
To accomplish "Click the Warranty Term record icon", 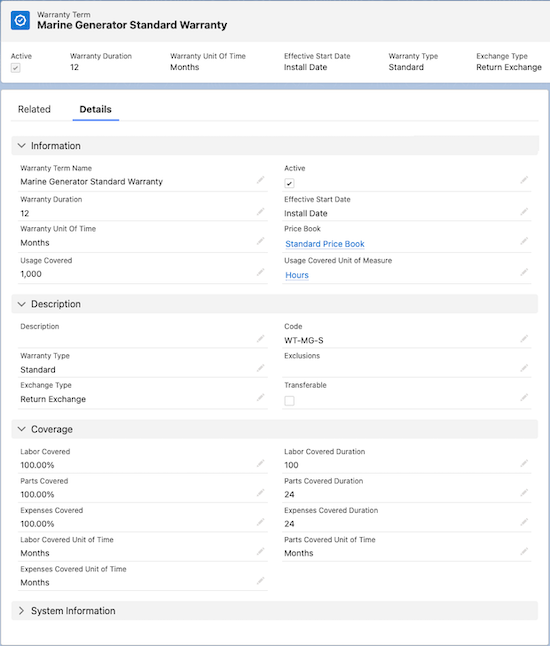I will coord(20,20).
